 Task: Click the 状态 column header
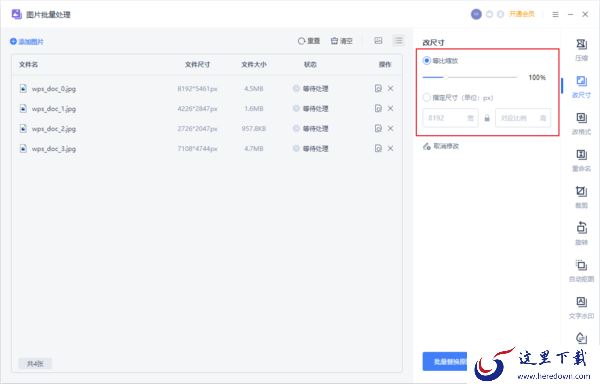point(310,64)
